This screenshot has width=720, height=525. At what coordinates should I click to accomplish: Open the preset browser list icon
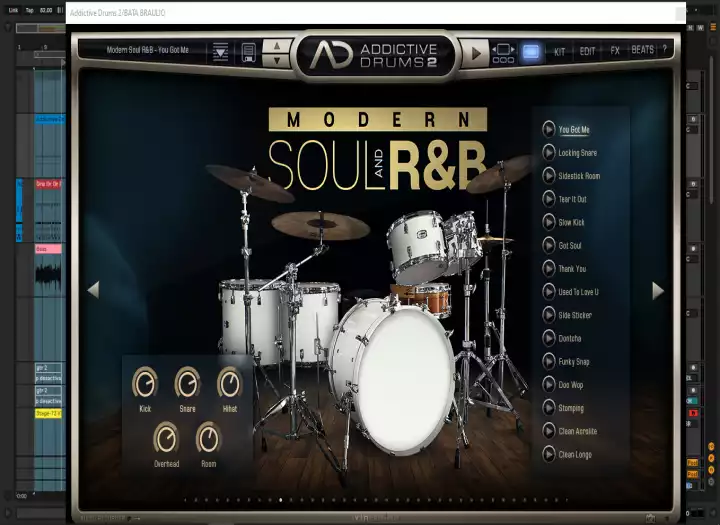pos(220,52)
